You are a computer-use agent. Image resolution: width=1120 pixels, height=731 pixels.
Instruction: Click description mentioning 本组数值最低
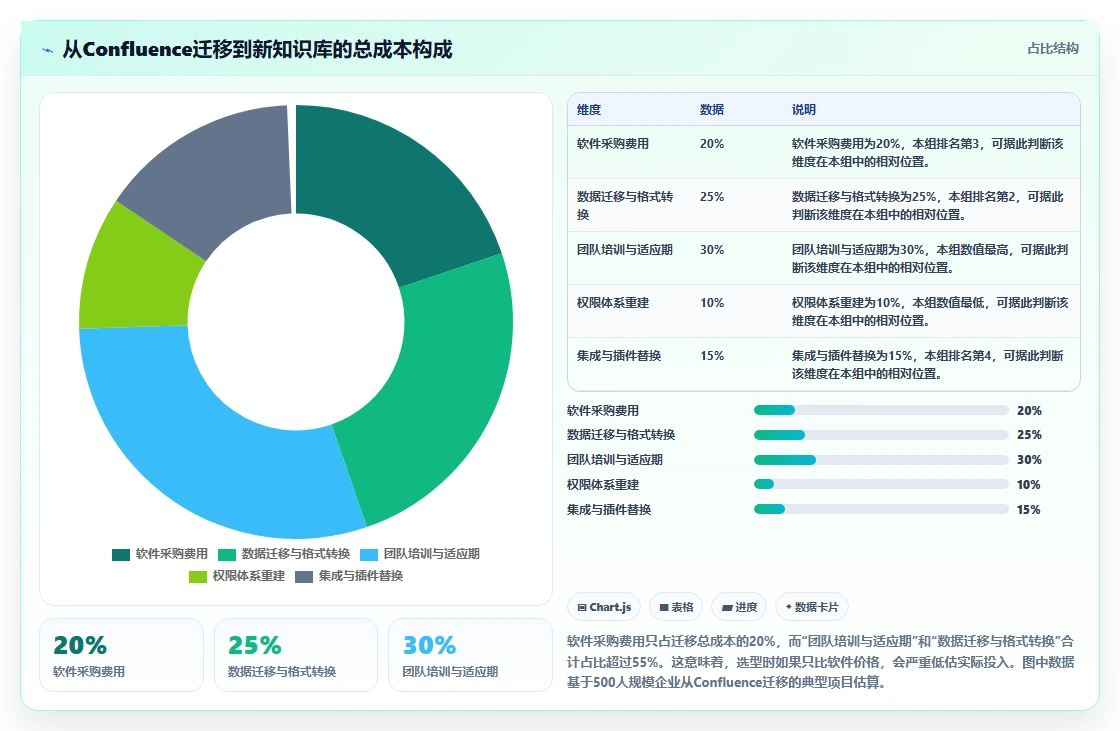coord(930,312)
